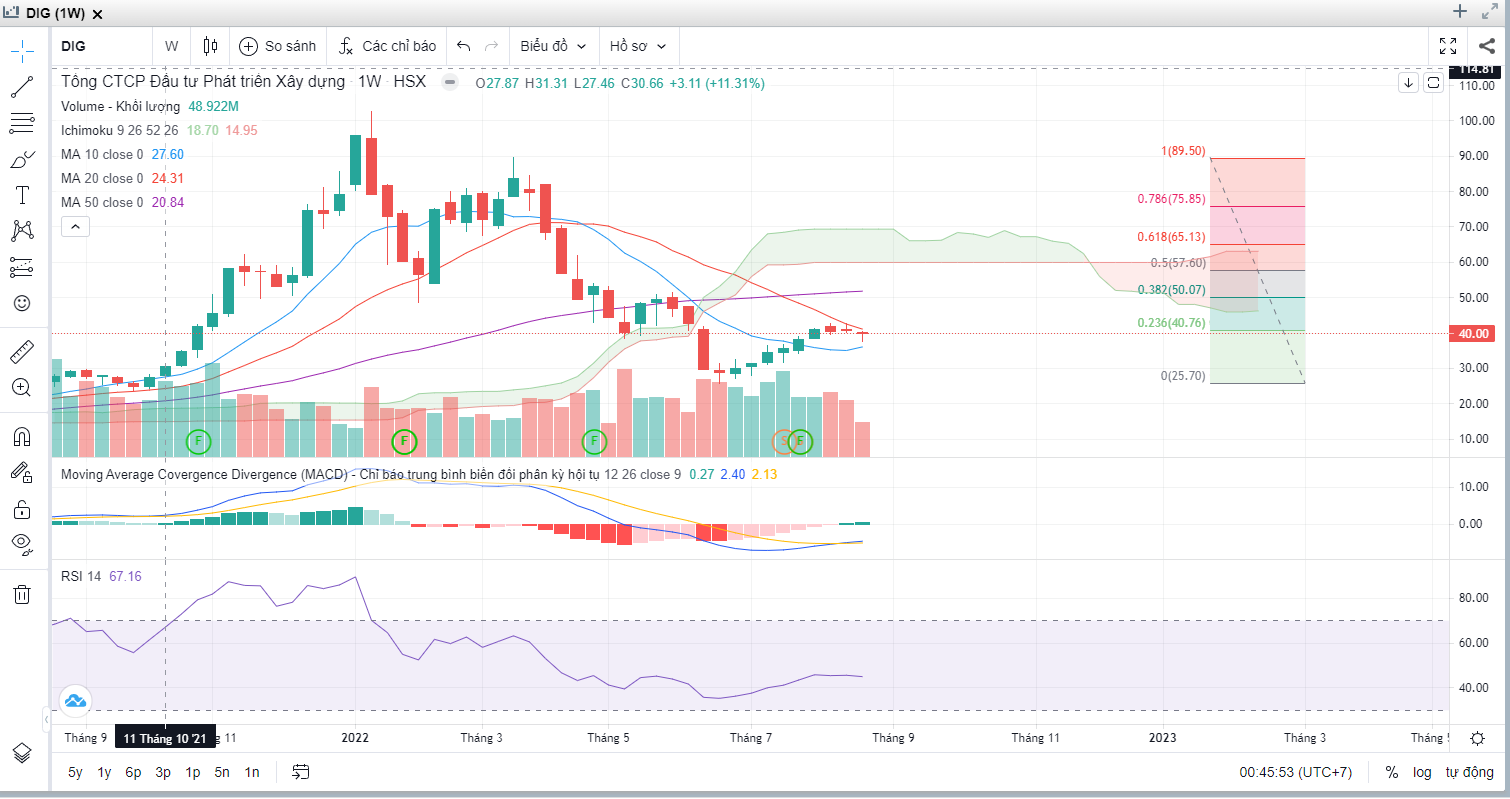Screen dimensions: 1510x799
Task: Switch to the 5y time range
Action: tap(76, 772)
